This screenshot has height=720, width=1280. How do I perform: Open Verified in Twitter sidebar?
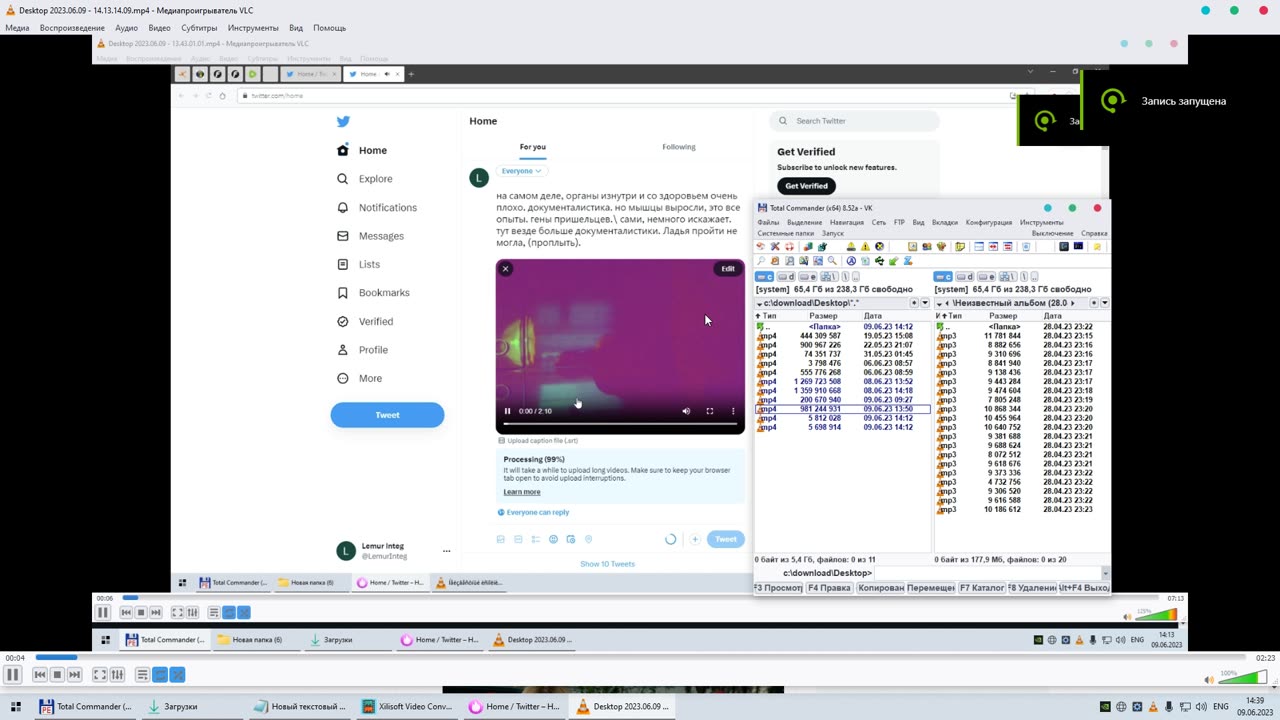point(366,321)
